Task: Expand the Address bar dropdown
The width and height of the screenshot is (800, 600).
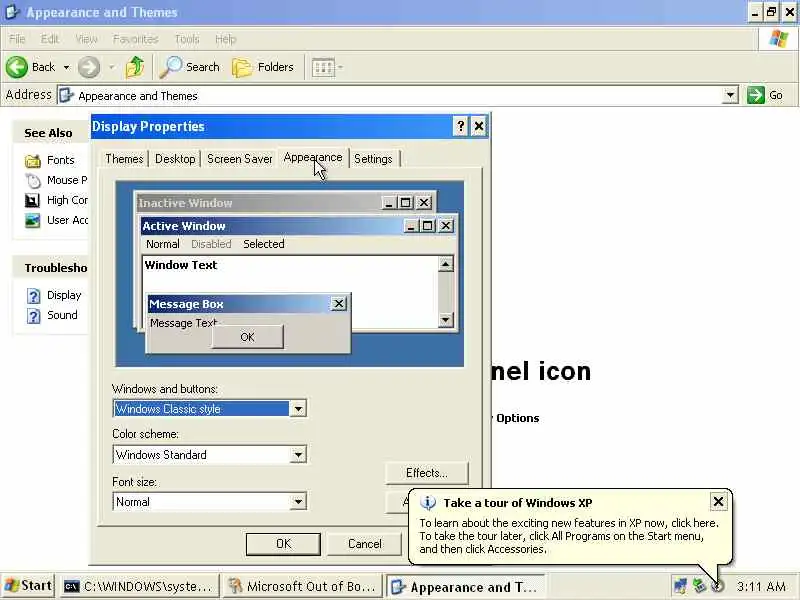Action: [x=730, y=95]
